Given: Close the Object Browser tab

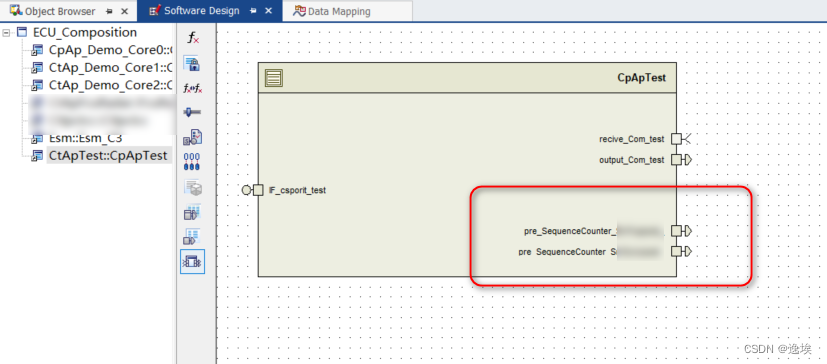Looking at the screenshot, I should pos(124,11).
